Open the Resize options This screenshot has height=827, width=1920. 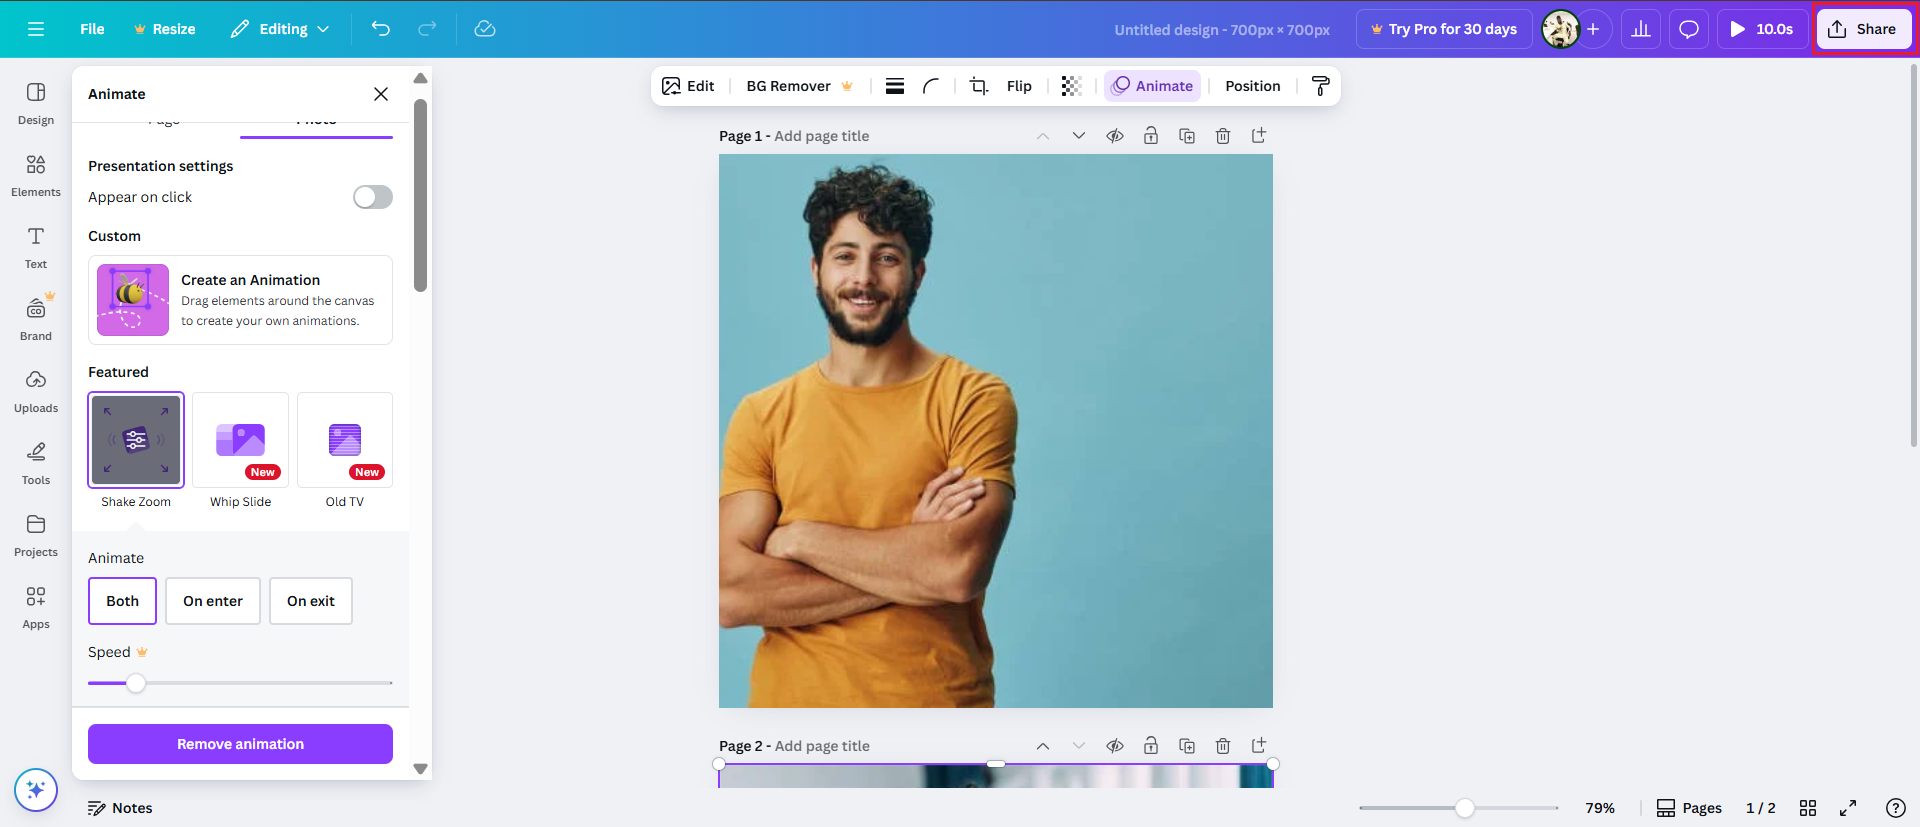pyautogui.click(x=164, y=29)
